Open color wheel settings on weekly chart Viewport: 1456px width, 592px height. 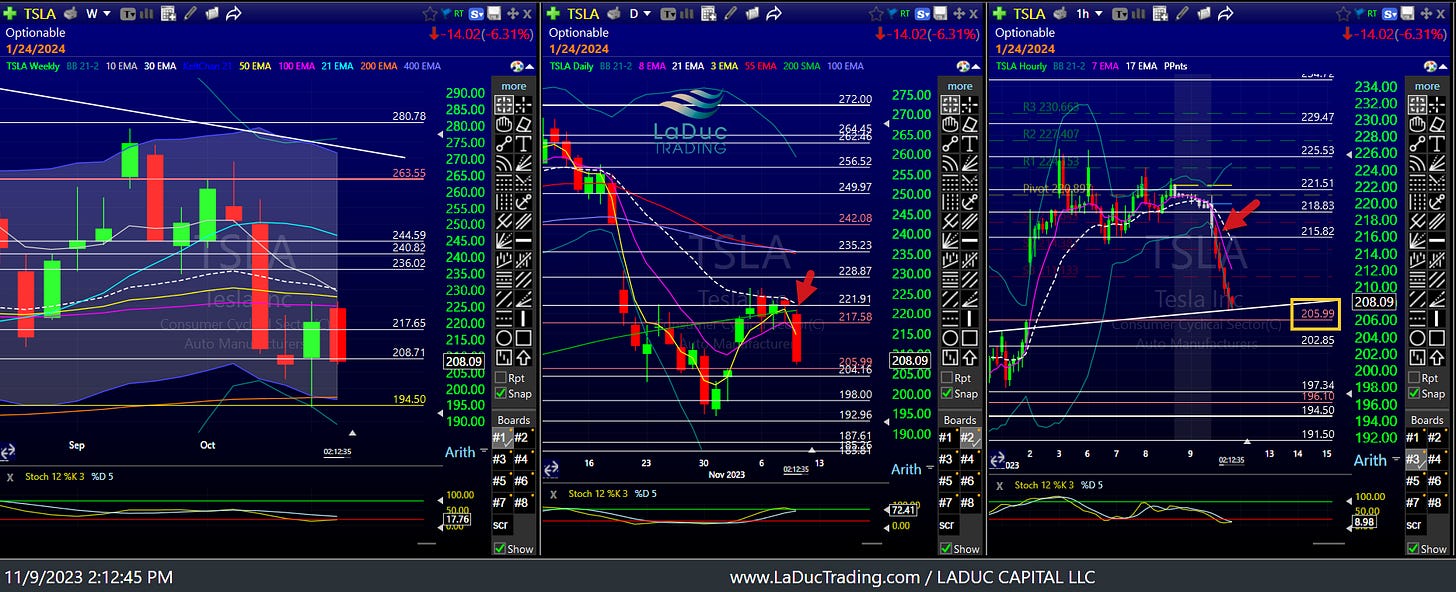pyautogui.click(x=518, y=66)
